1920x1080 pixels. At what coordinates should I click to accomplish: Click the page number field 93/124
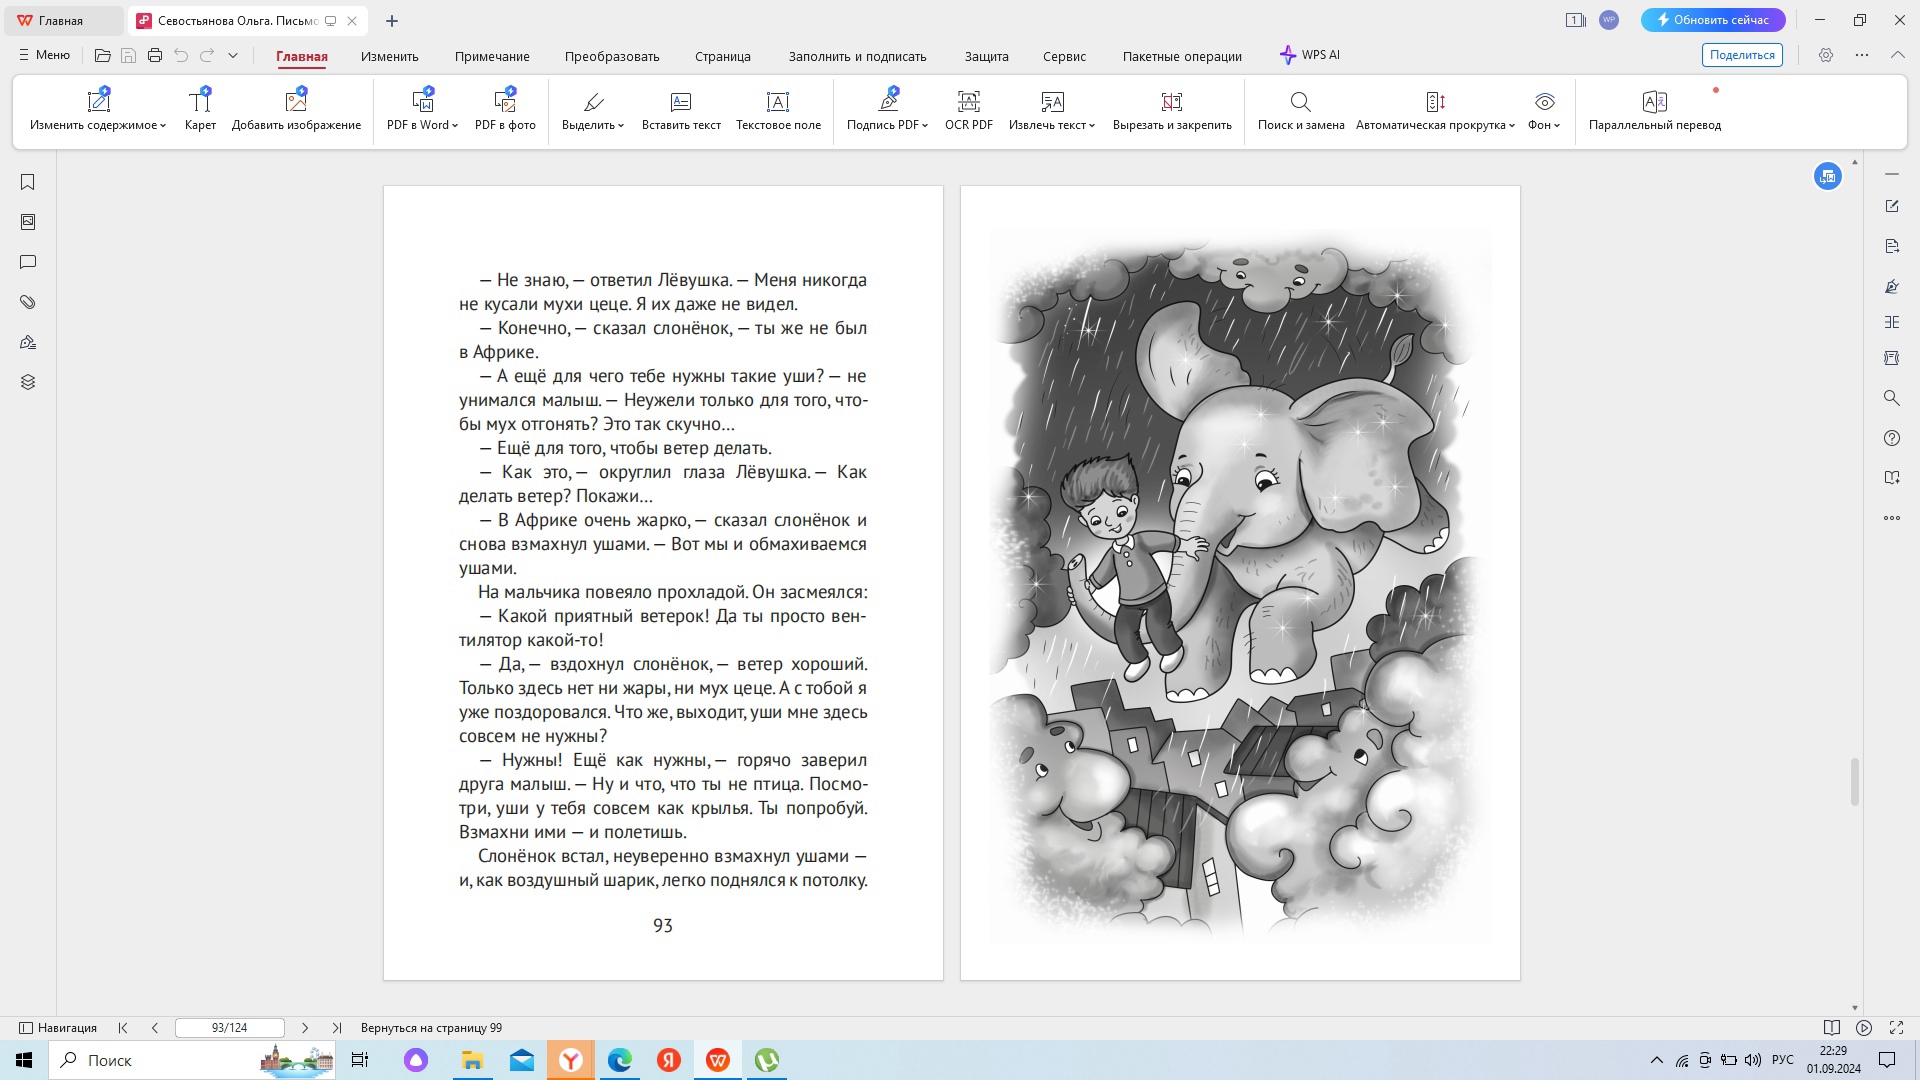230,1028
